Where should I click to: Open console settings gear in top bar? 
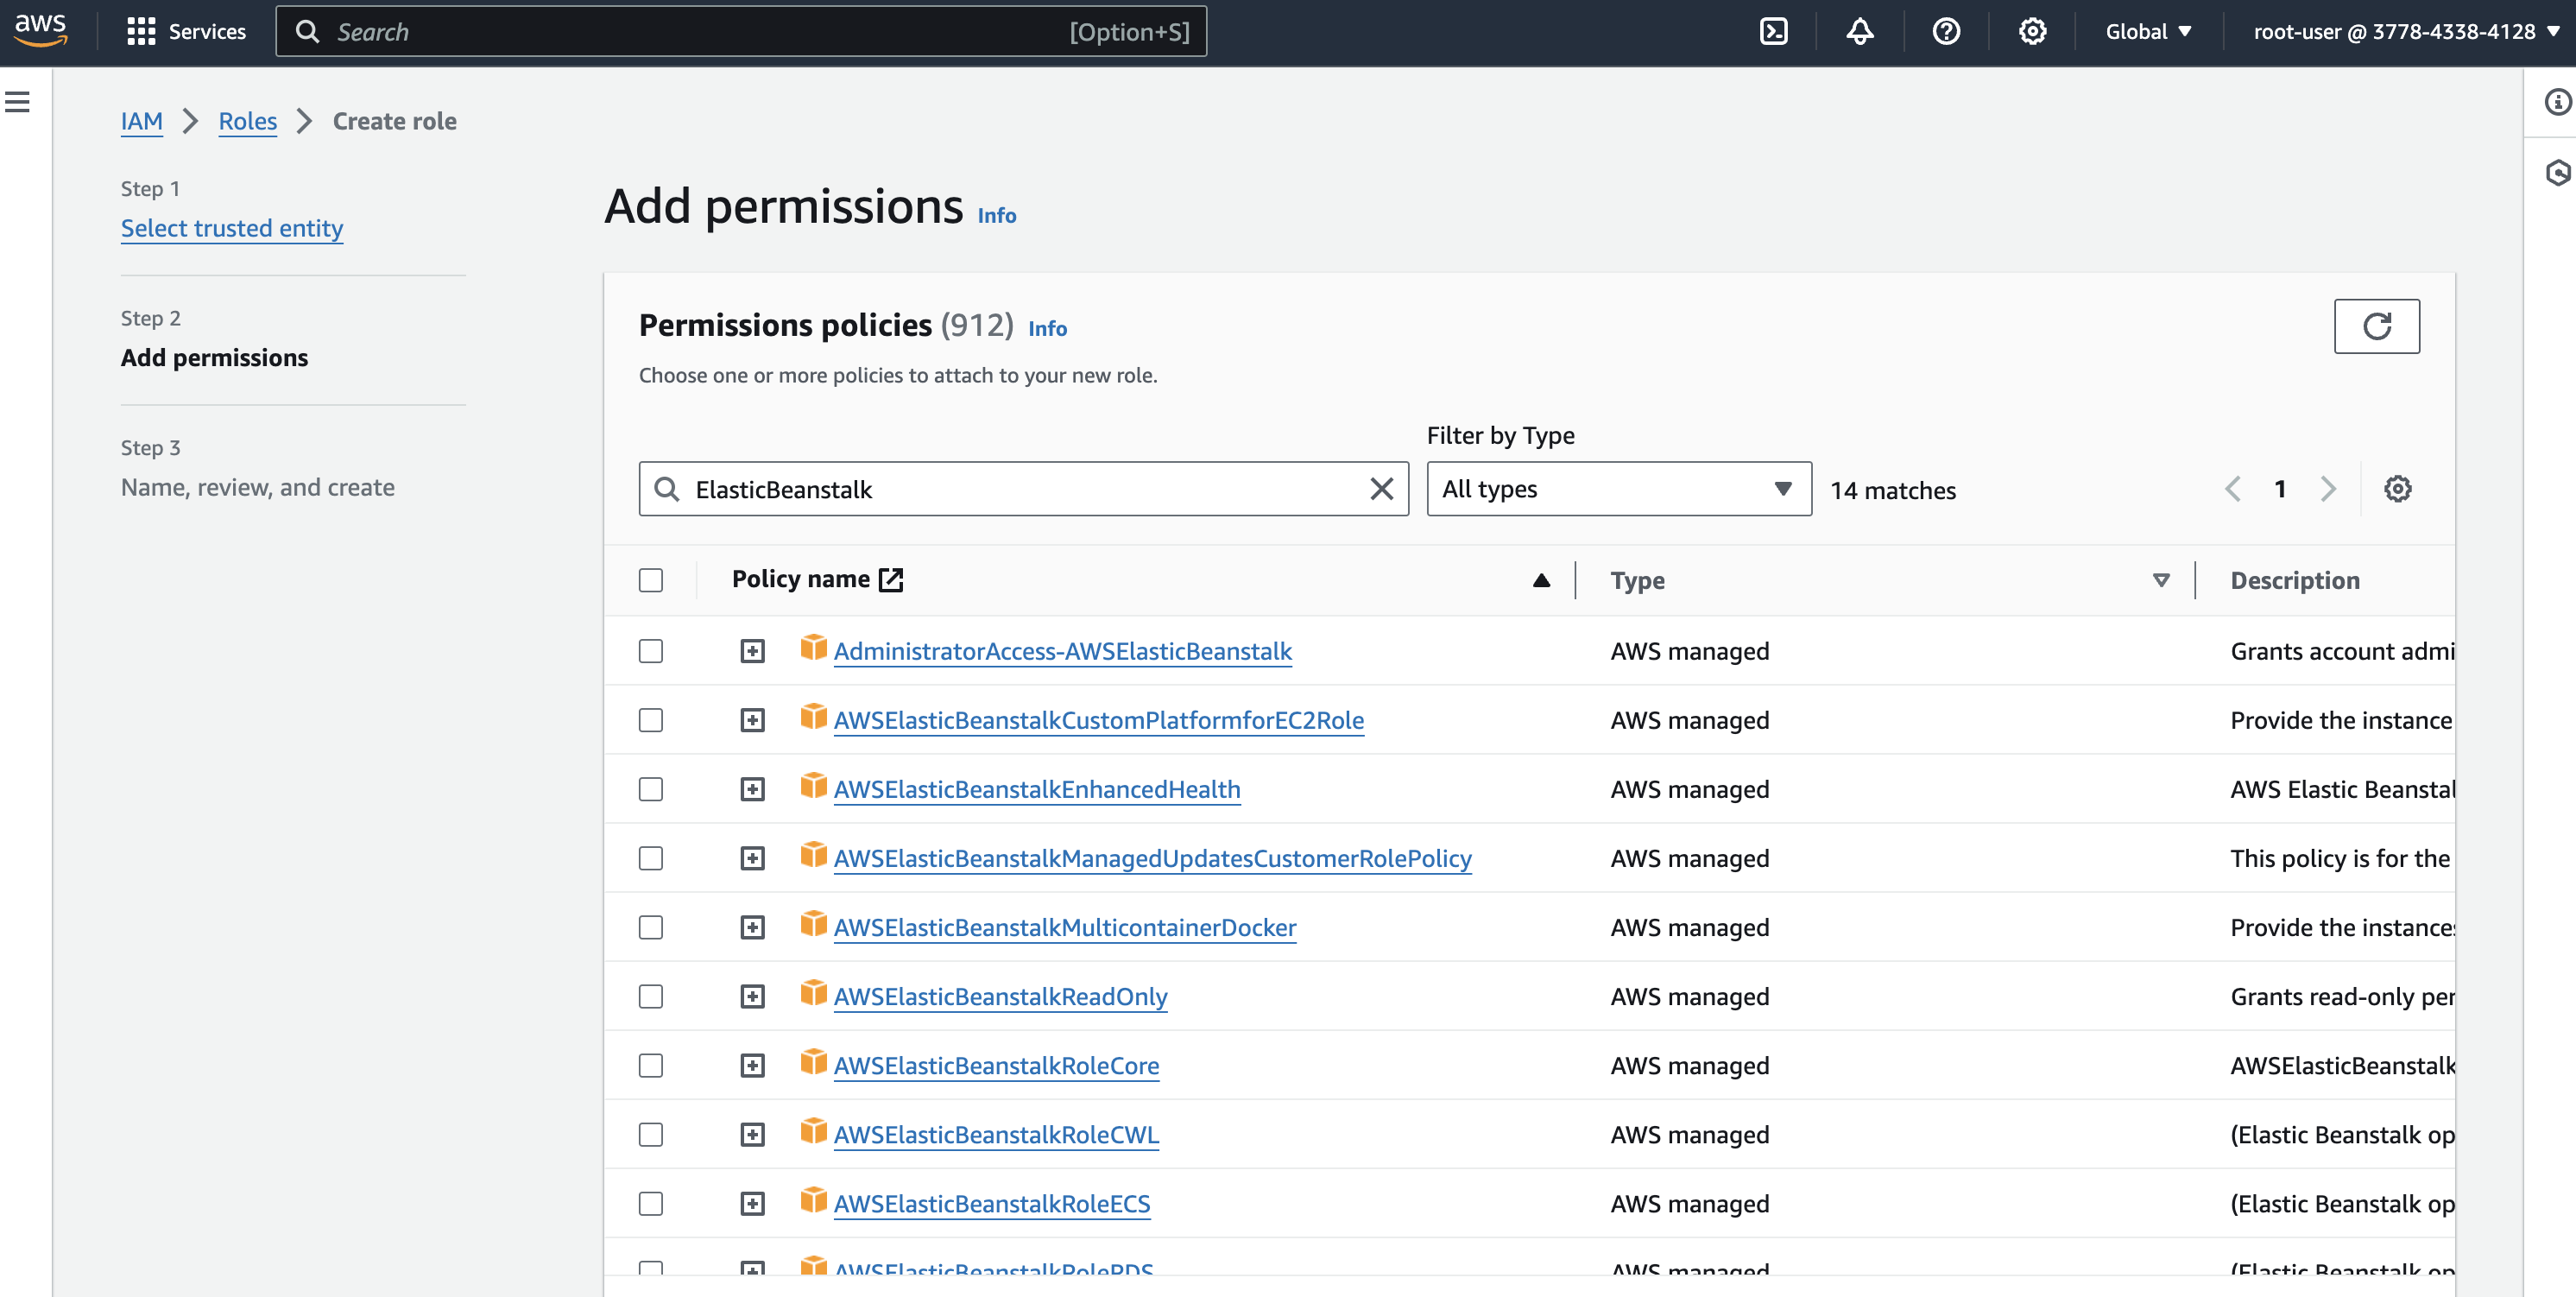click(2031, 32)
